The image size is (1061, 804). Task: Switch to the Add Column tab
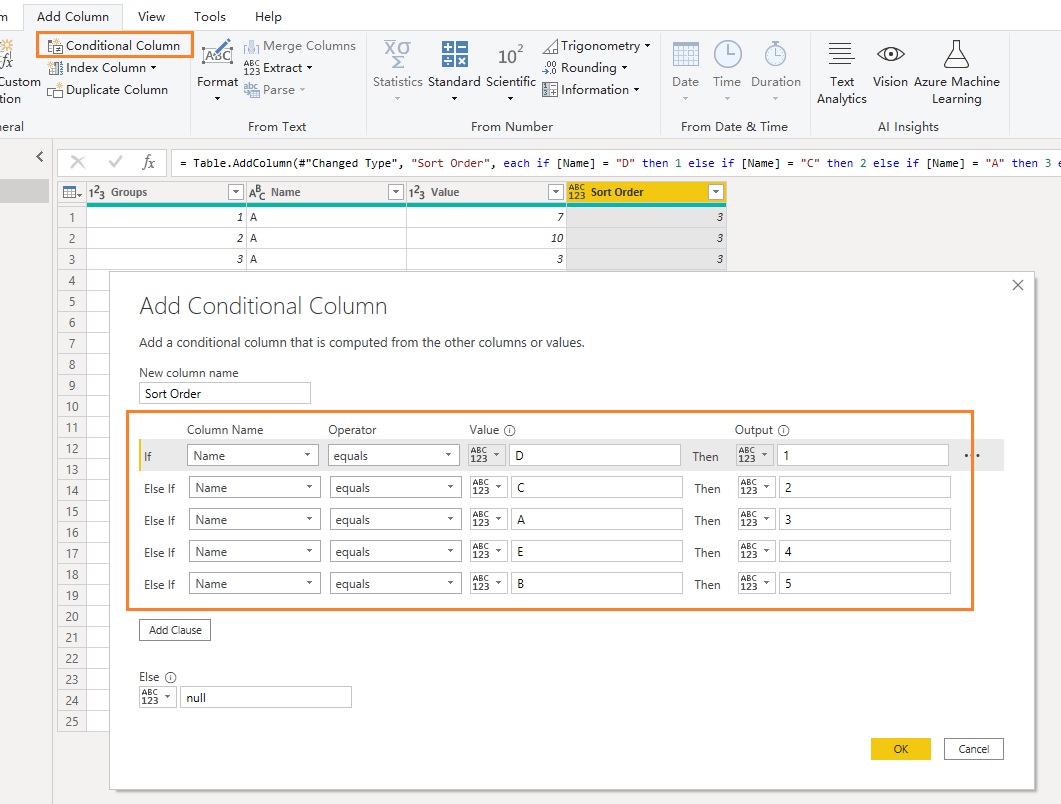click(72, 16)
